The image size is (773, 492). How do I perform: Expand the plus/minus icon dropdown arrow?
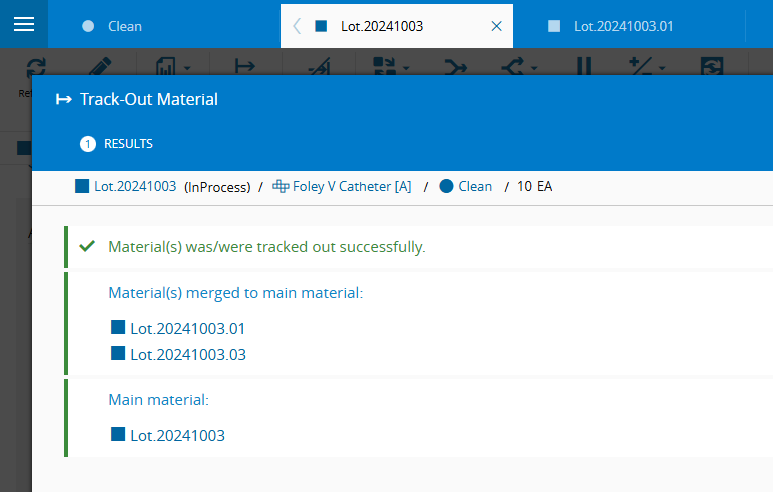click(662, 68)
